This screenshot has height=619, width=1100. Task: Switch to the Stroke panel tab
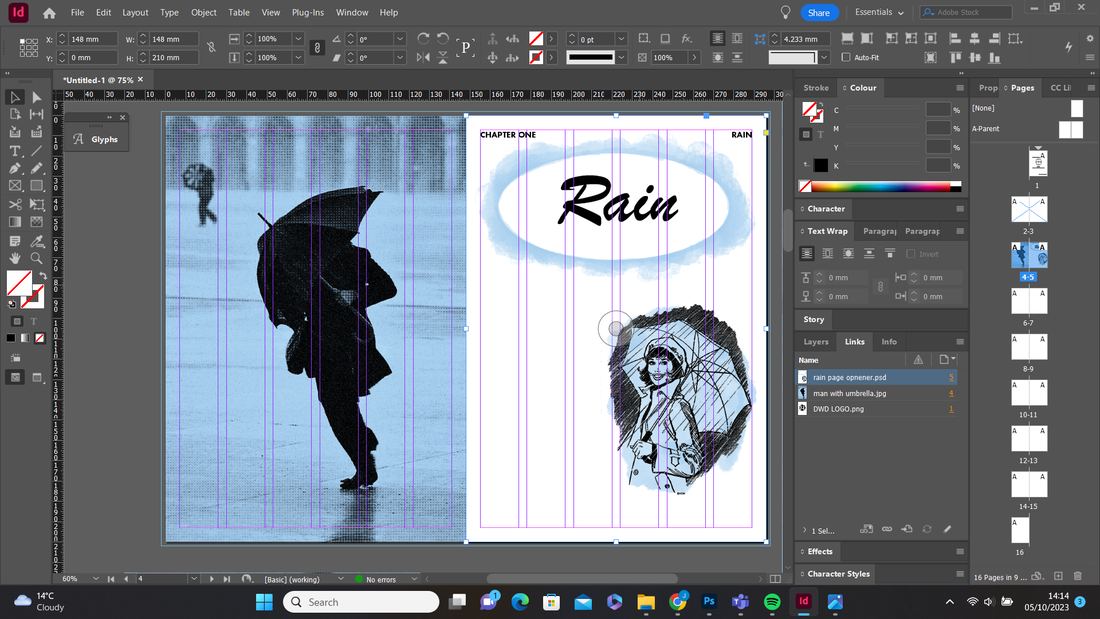tap(816, 88)
